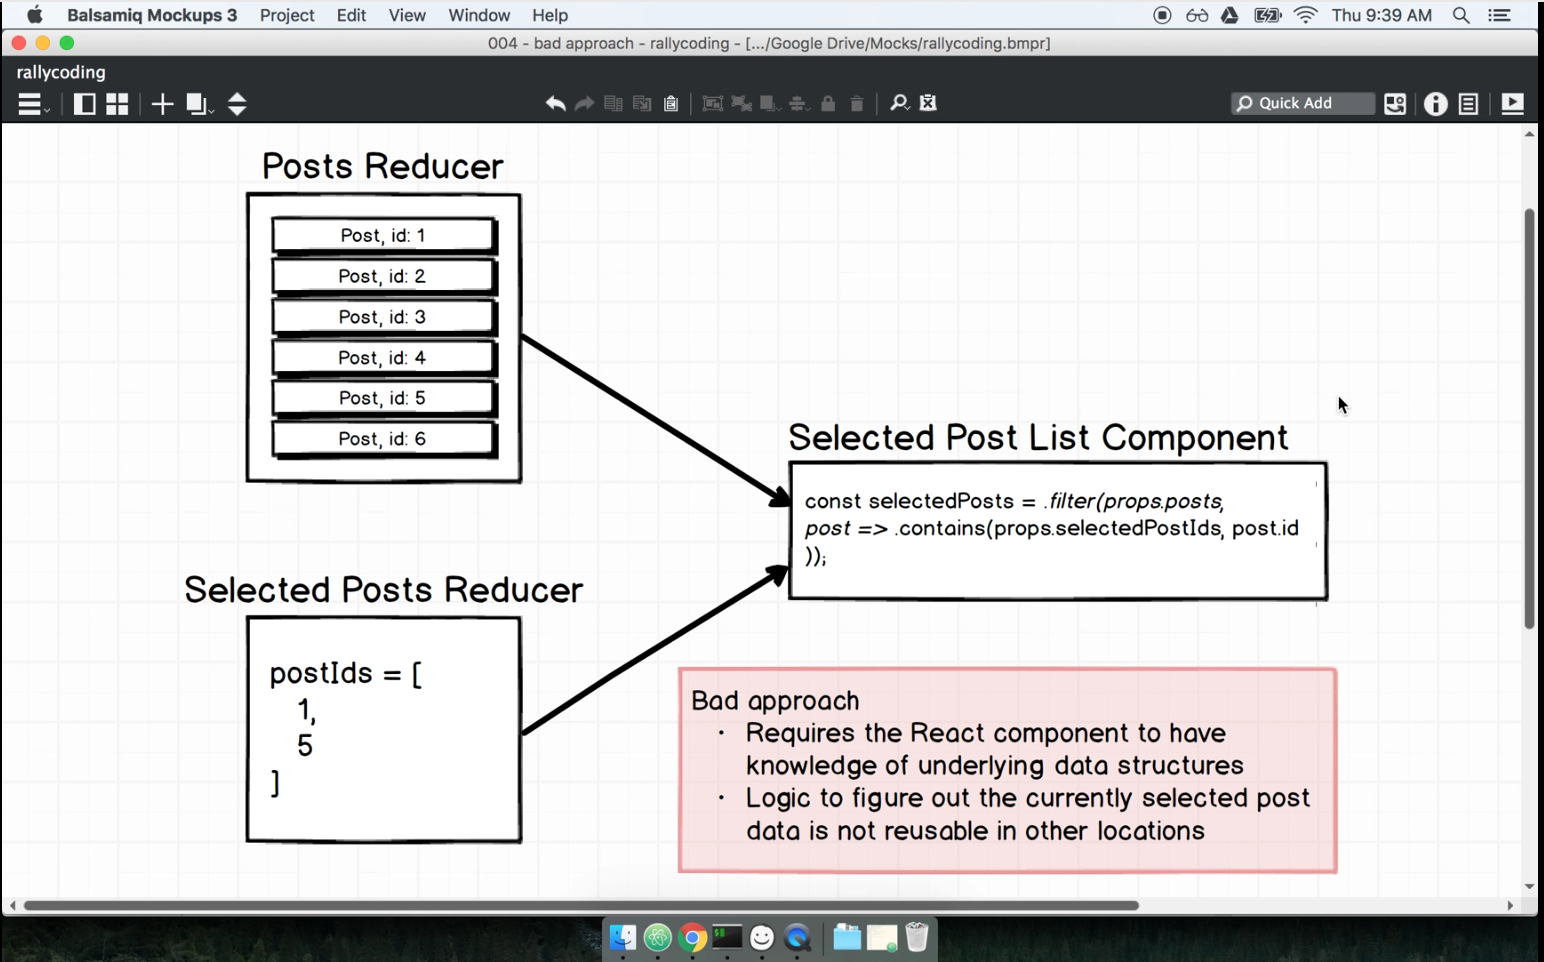The image size is (1544, 962).
Task: Select the Duplicate Mockup toolbar icon
Action: tap(199, 104)
